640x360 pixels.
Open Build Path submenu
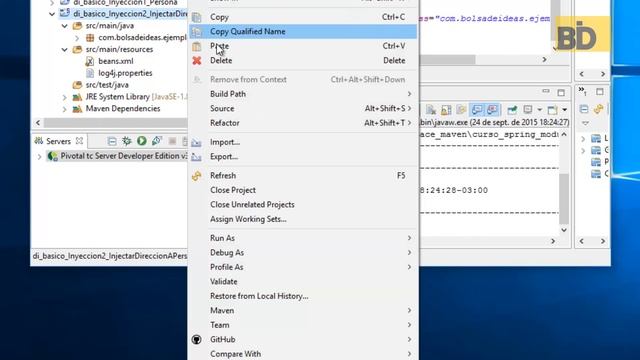click(303, 94)
